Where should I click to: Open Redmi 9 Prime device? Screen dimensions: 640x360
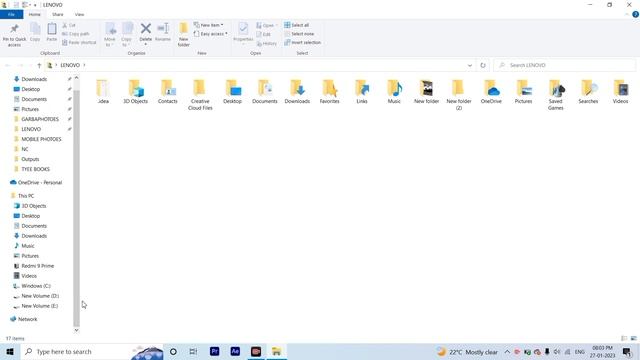pyautogui.click(x=38, y=266)
